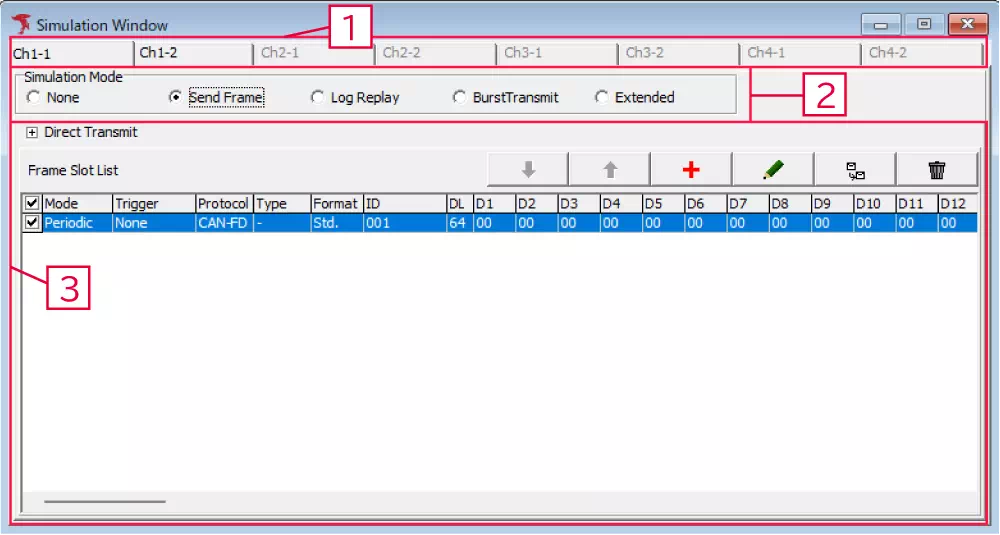Add a new frame slot with the red plus
1000x535 pixels.
tap(691, 170)
